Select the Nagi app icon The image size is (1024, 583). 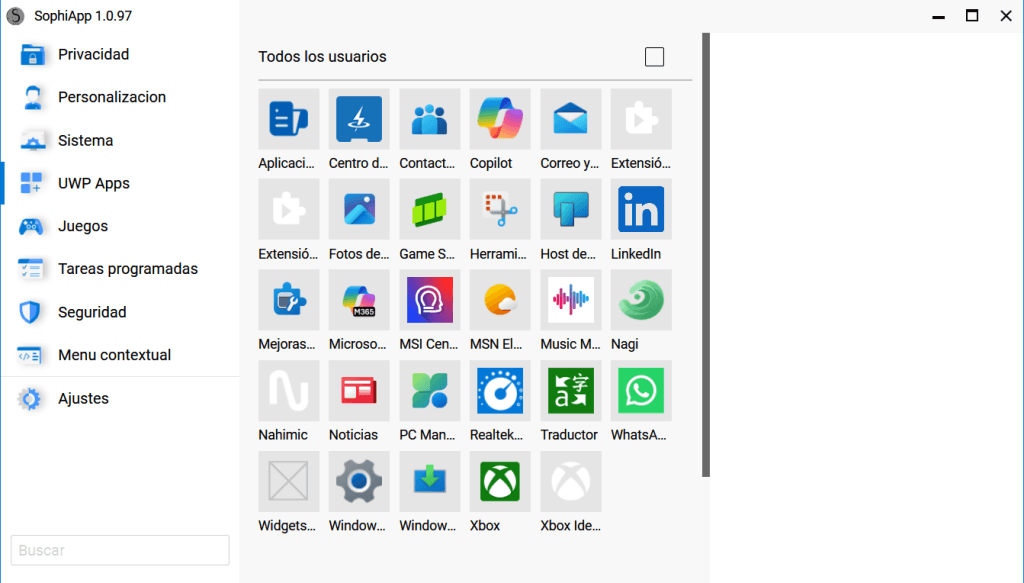[x=641, y=300]
